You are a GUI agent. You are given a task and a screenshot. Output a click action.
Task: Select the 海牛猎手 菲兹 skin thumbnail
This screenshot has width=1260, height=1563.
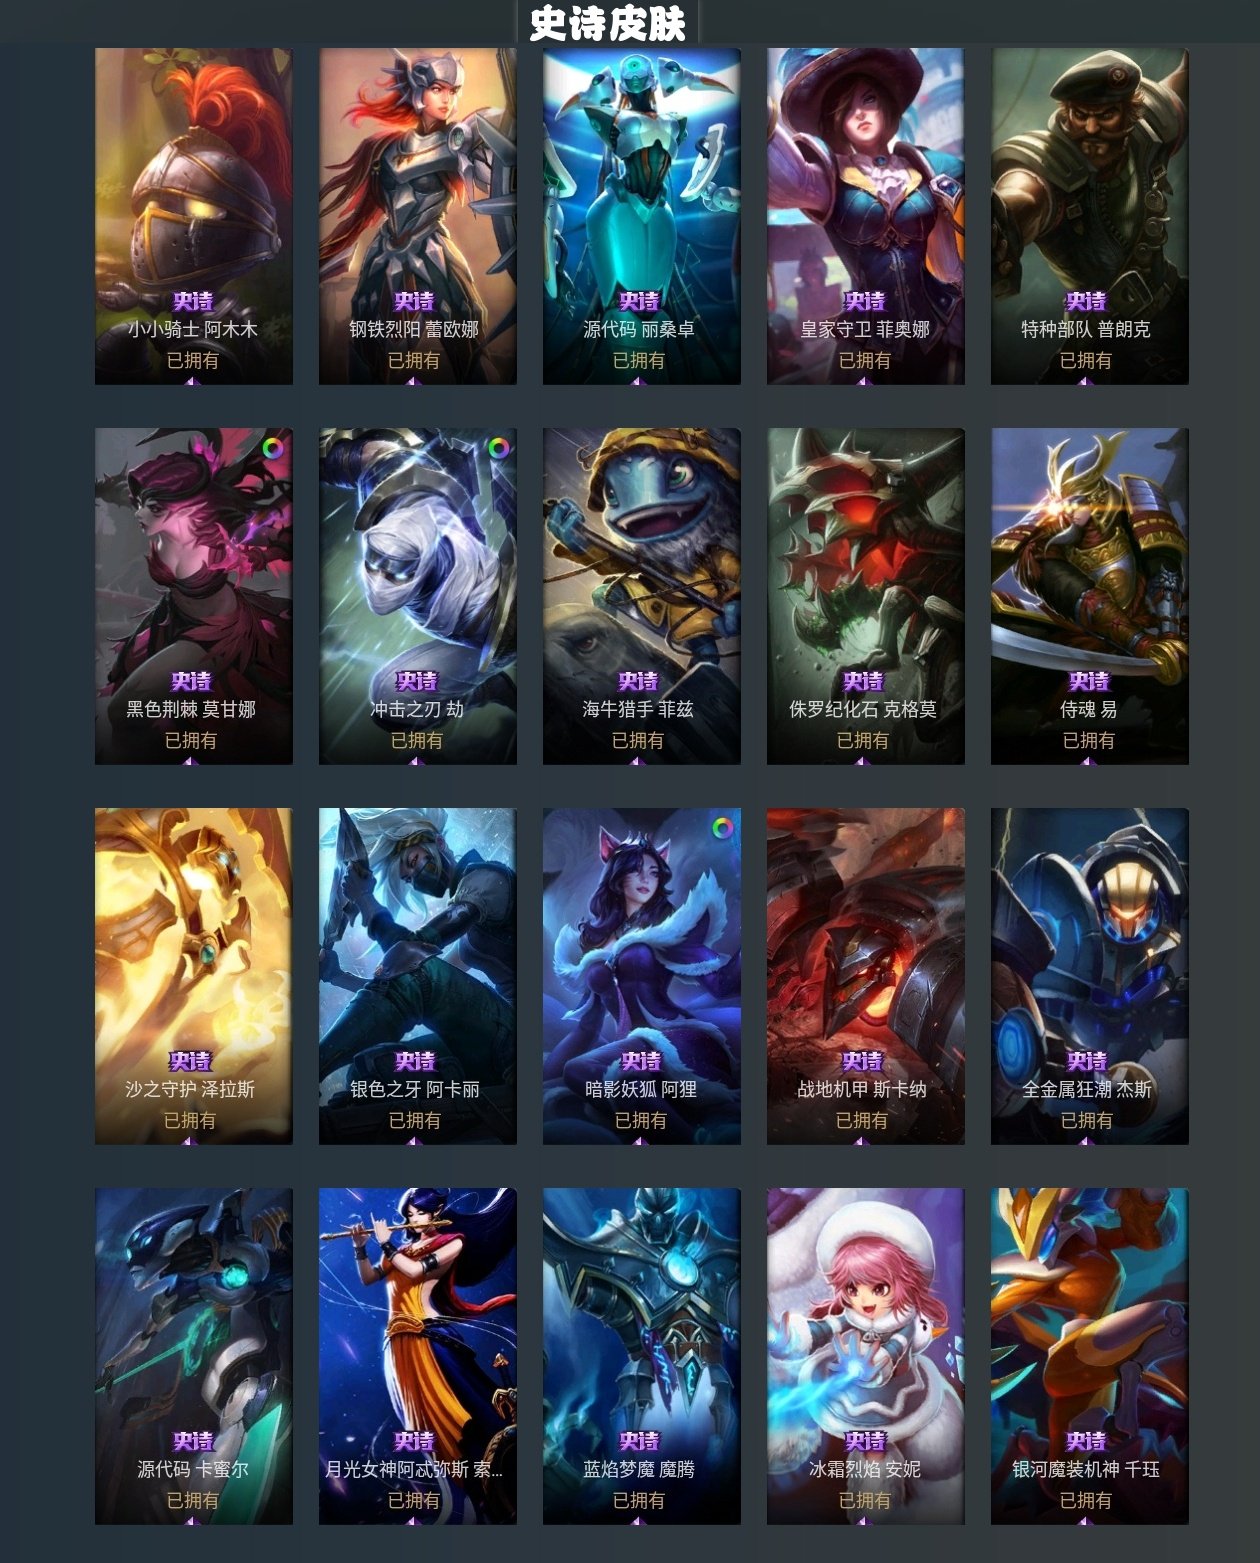(x=642, y=596)
